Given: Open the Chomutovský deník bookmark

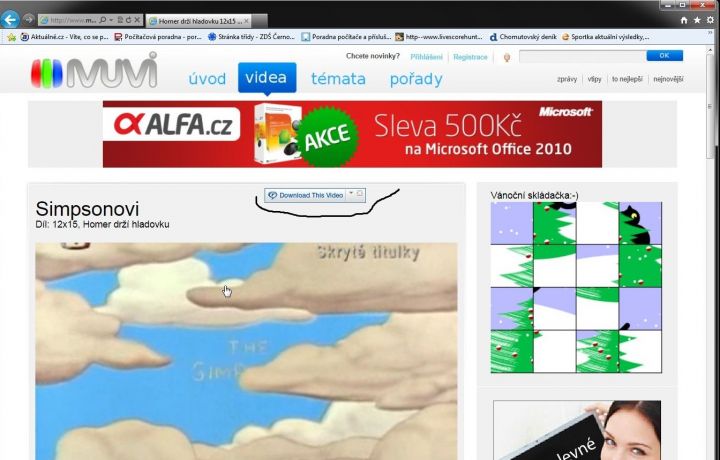Looking at the screenshot, I should tap(523, 37).
